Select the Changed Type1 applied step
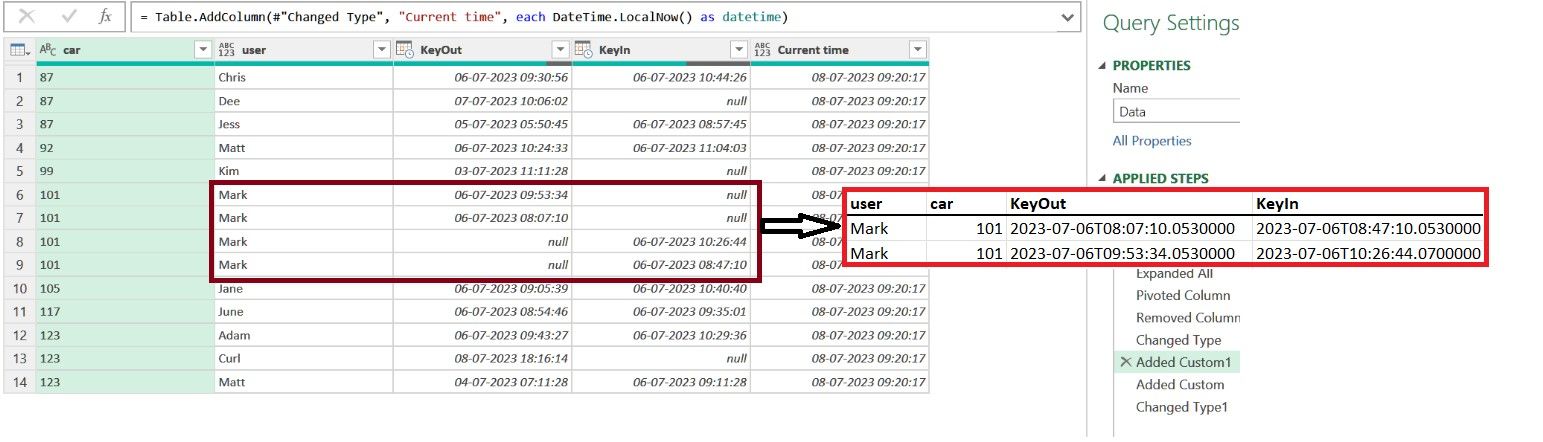This screenshot has height=442, width=1543. tap(1182, 407)
